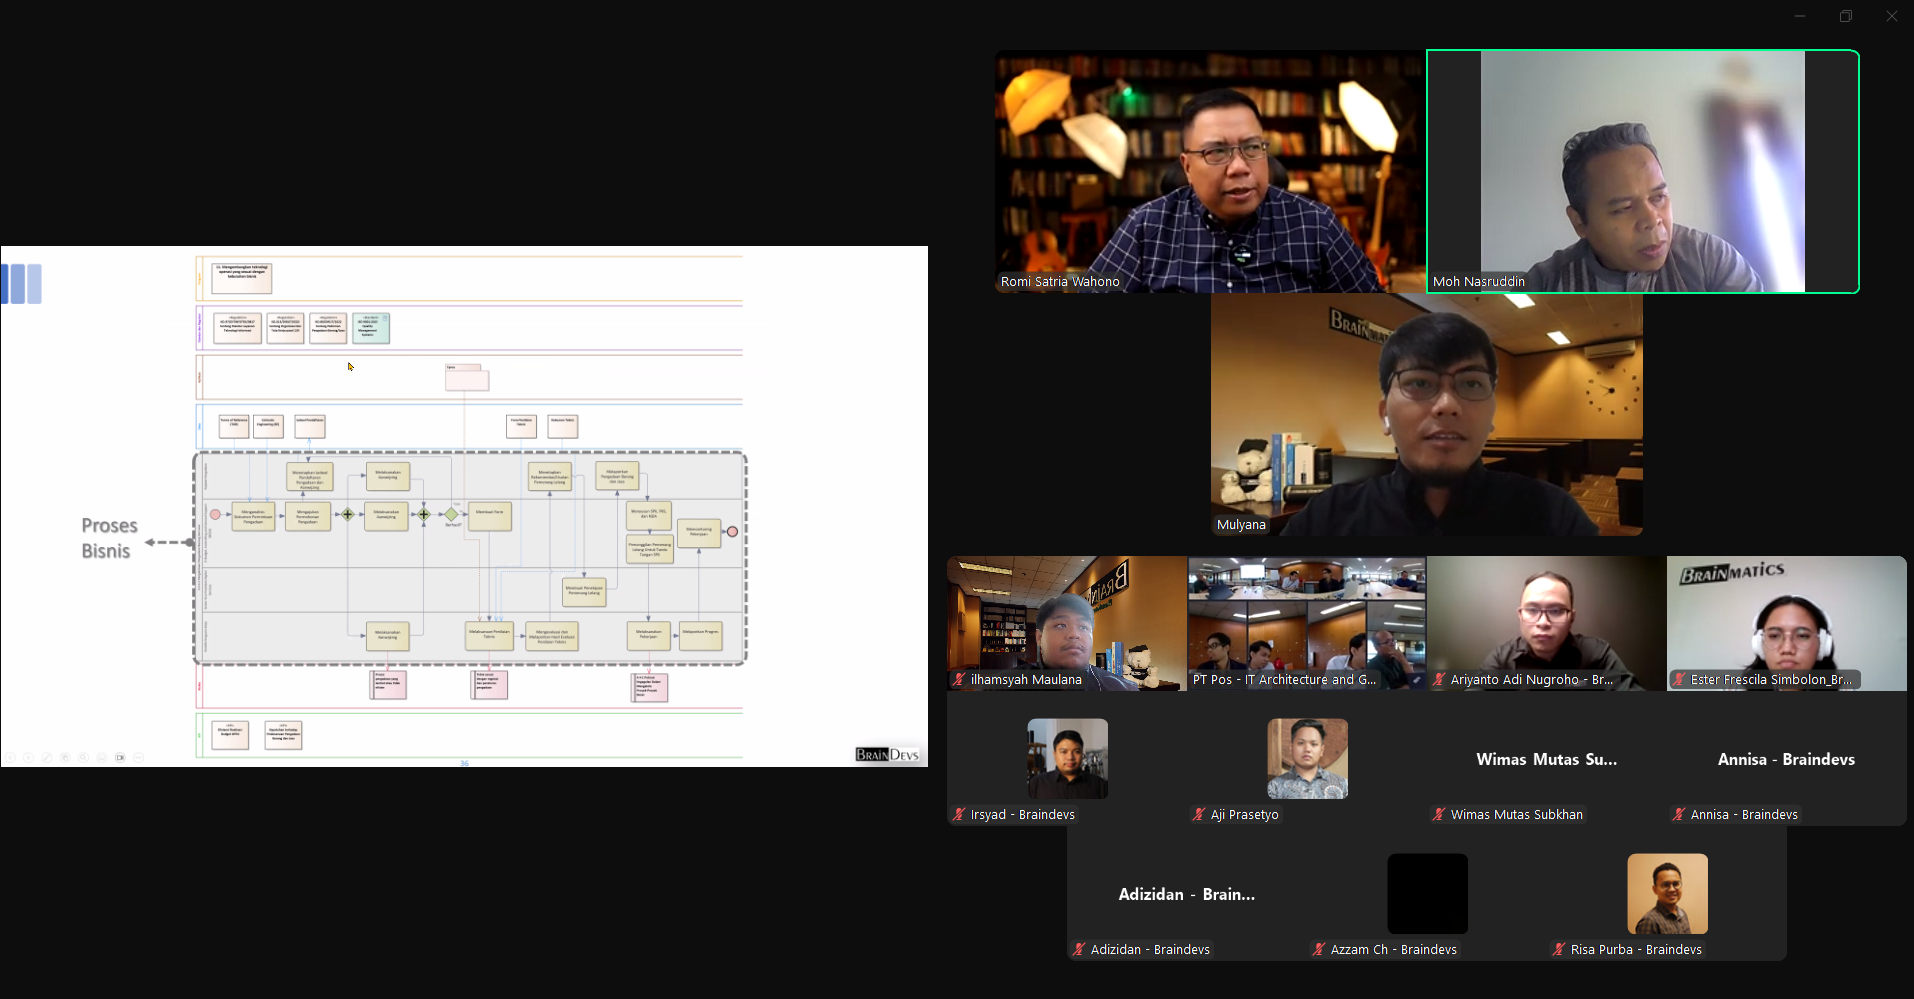Click the previous slide arrow in slideshow toolbar
This screenshot has height=999, width=1914.
click(9, 758)
